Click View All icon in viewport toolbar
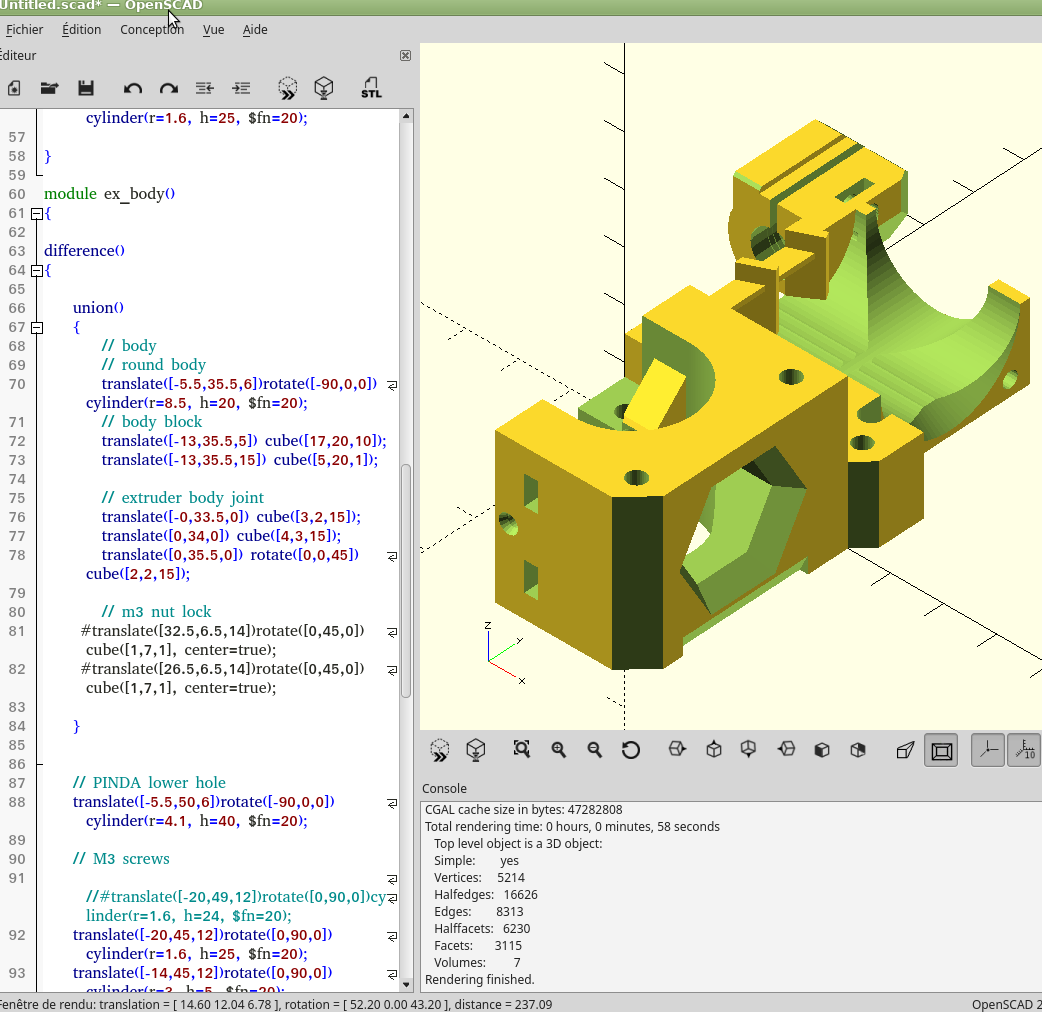 click(521, 749)
